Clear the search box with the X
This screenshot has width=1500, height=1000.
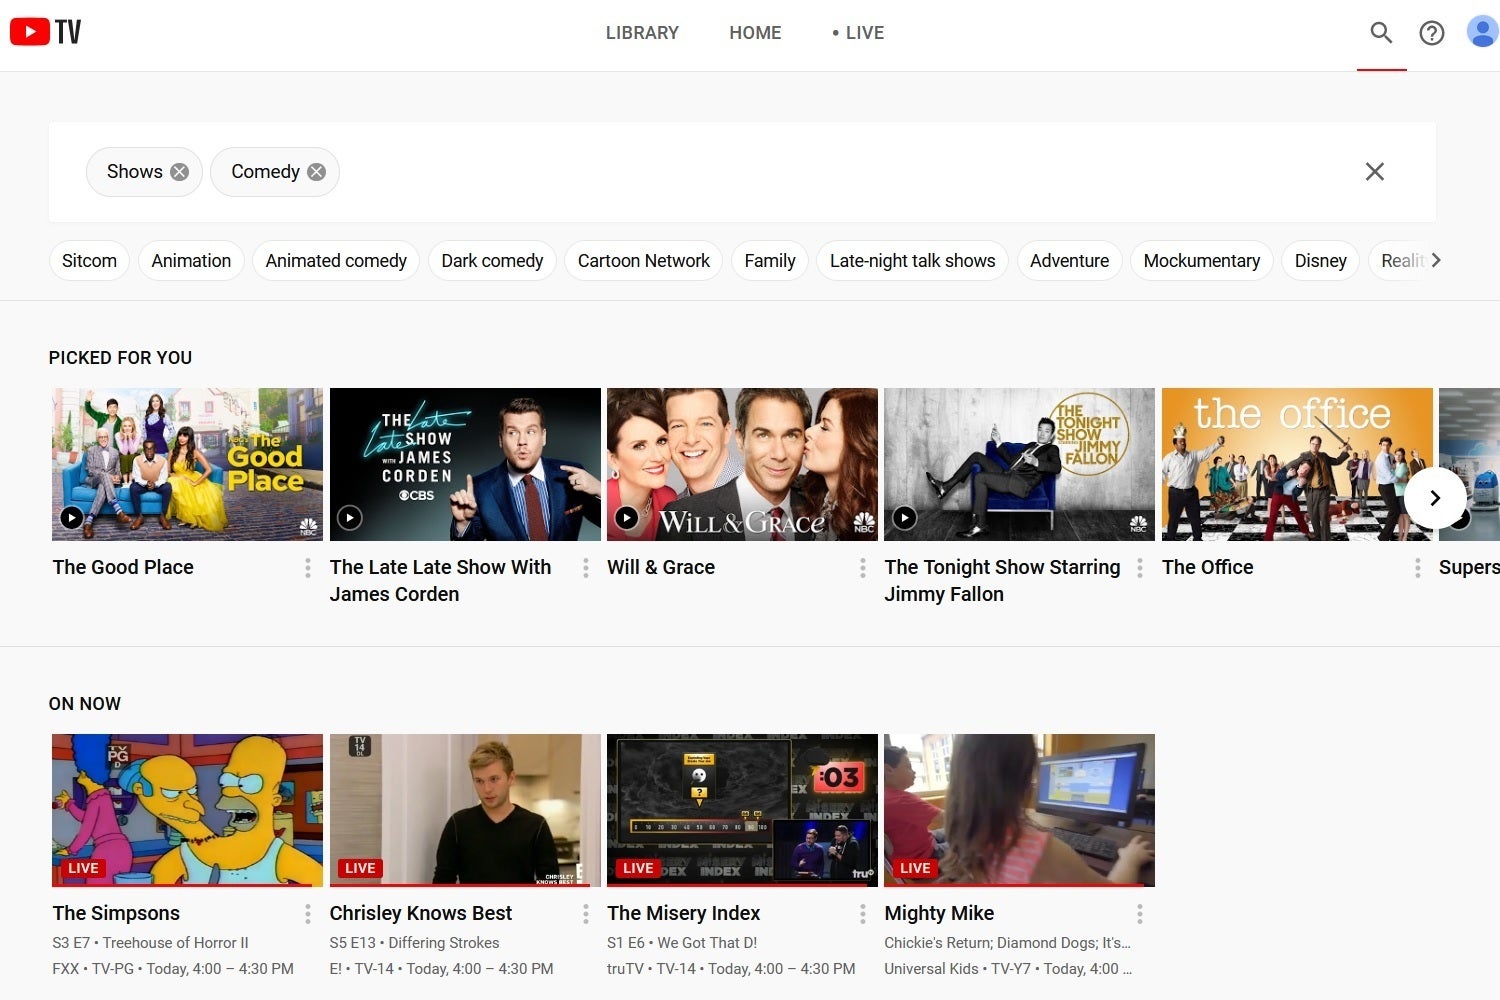coord(1375,172)
